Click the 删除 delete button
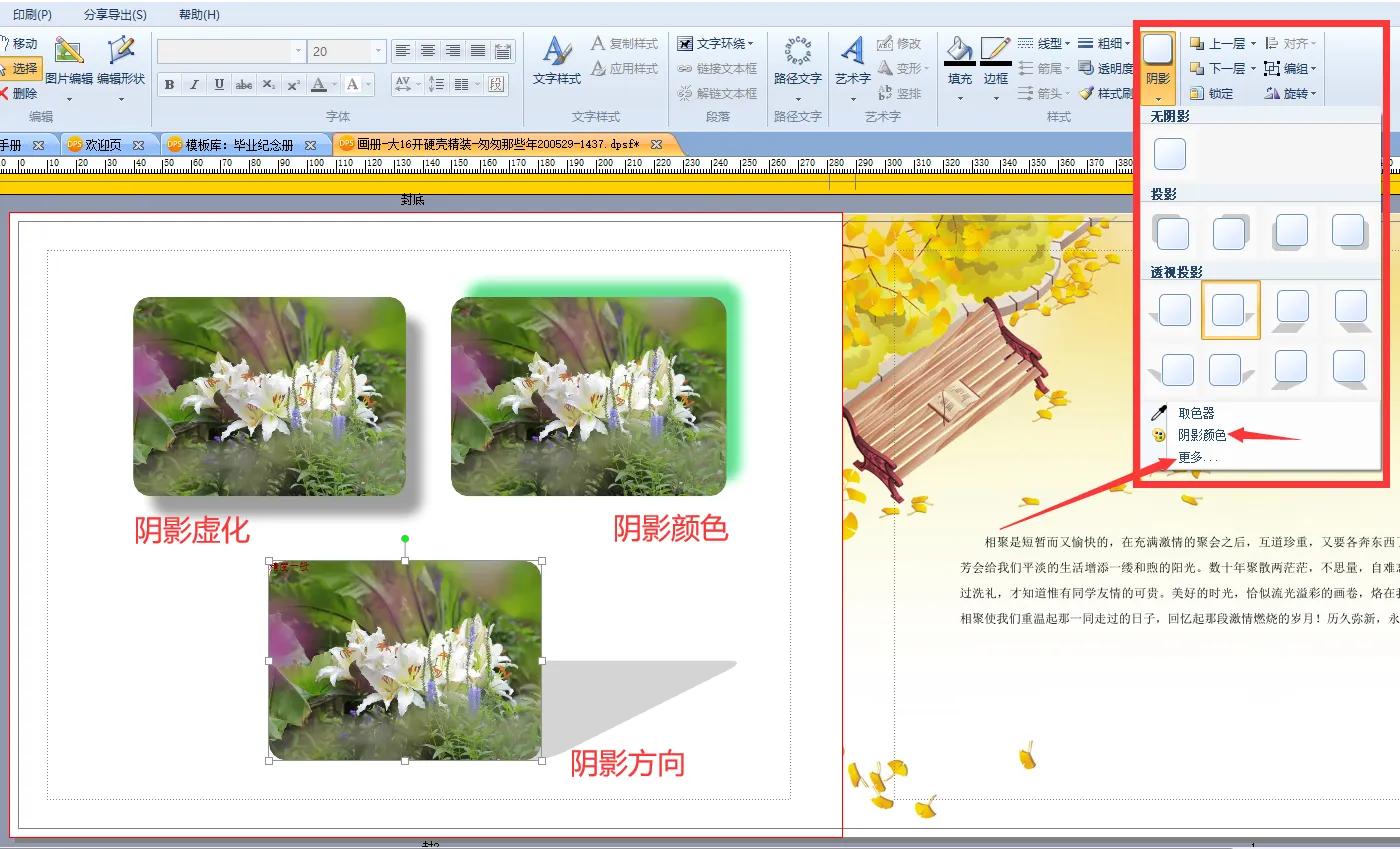Image resolution: width=1400 pixels, height=849 pixels. (x=20, y=94)
